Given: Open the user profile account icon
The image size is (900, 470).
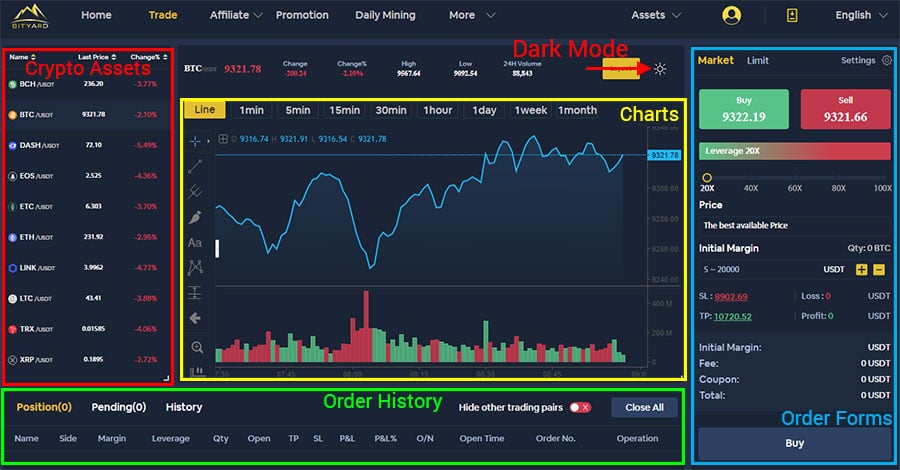Looking at the screenshot, I should click(732, 15).
